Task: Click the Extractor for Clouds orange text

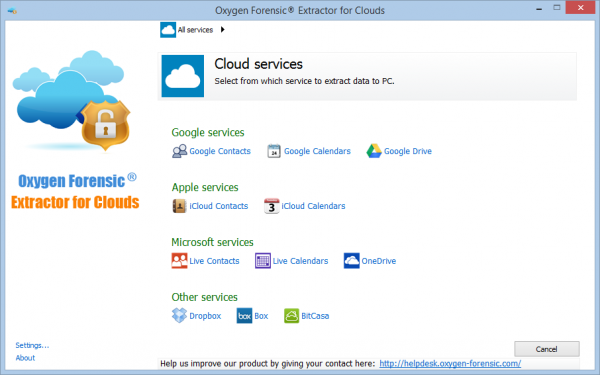Action: [x=75, y=202]
